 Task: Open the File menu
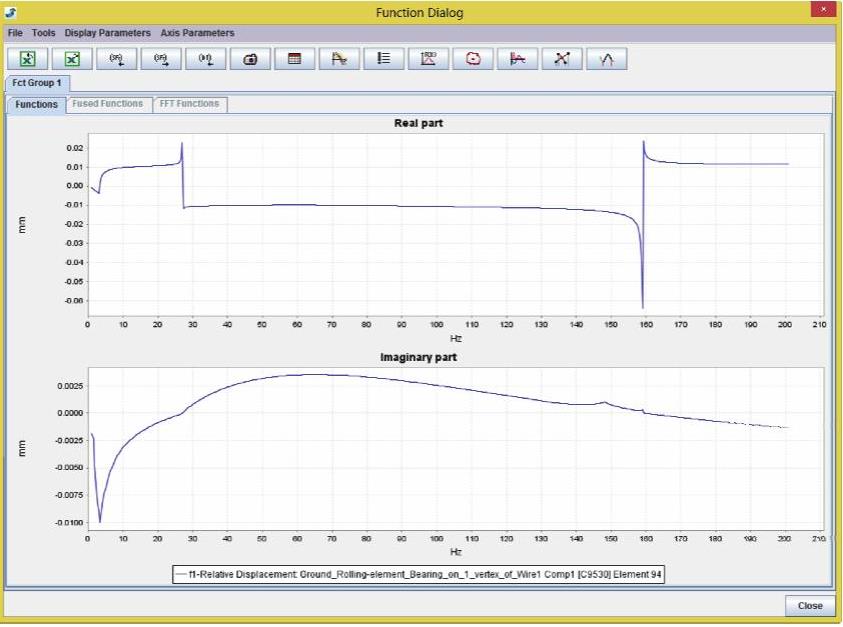point(15,33)
